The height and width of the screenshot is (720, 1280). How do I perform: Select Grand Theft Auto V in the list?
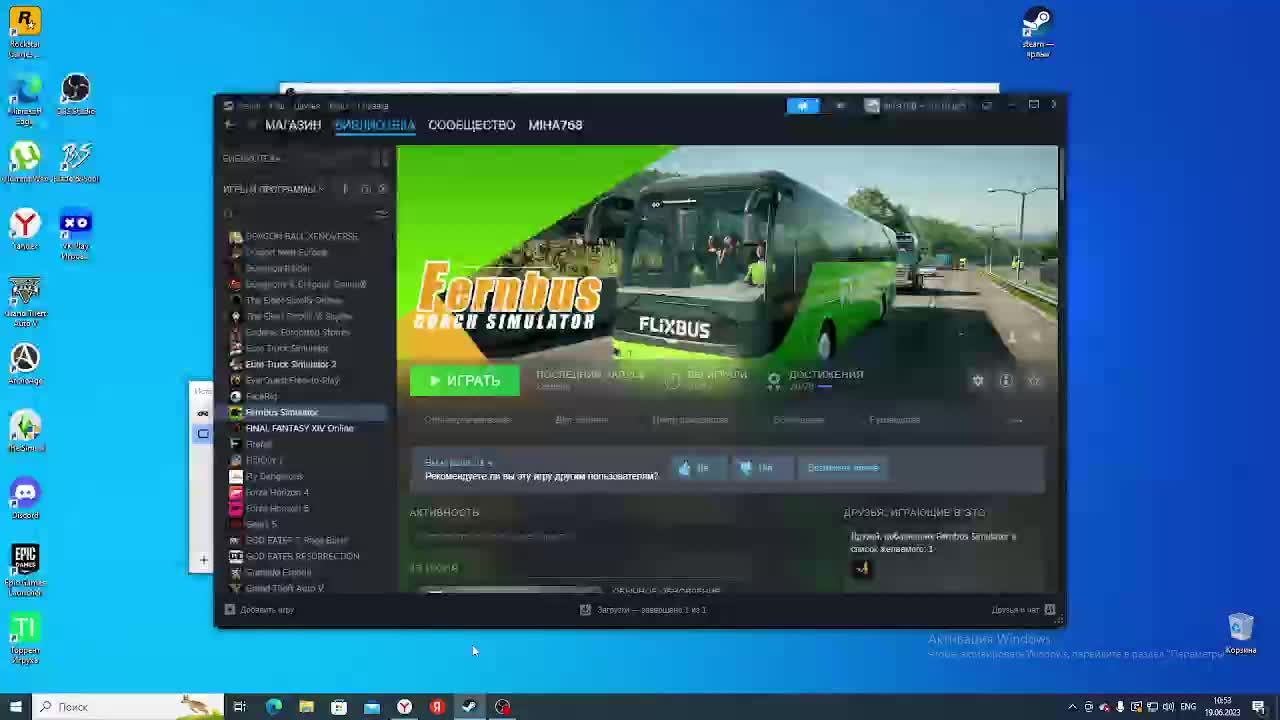[x=284, y=588]
